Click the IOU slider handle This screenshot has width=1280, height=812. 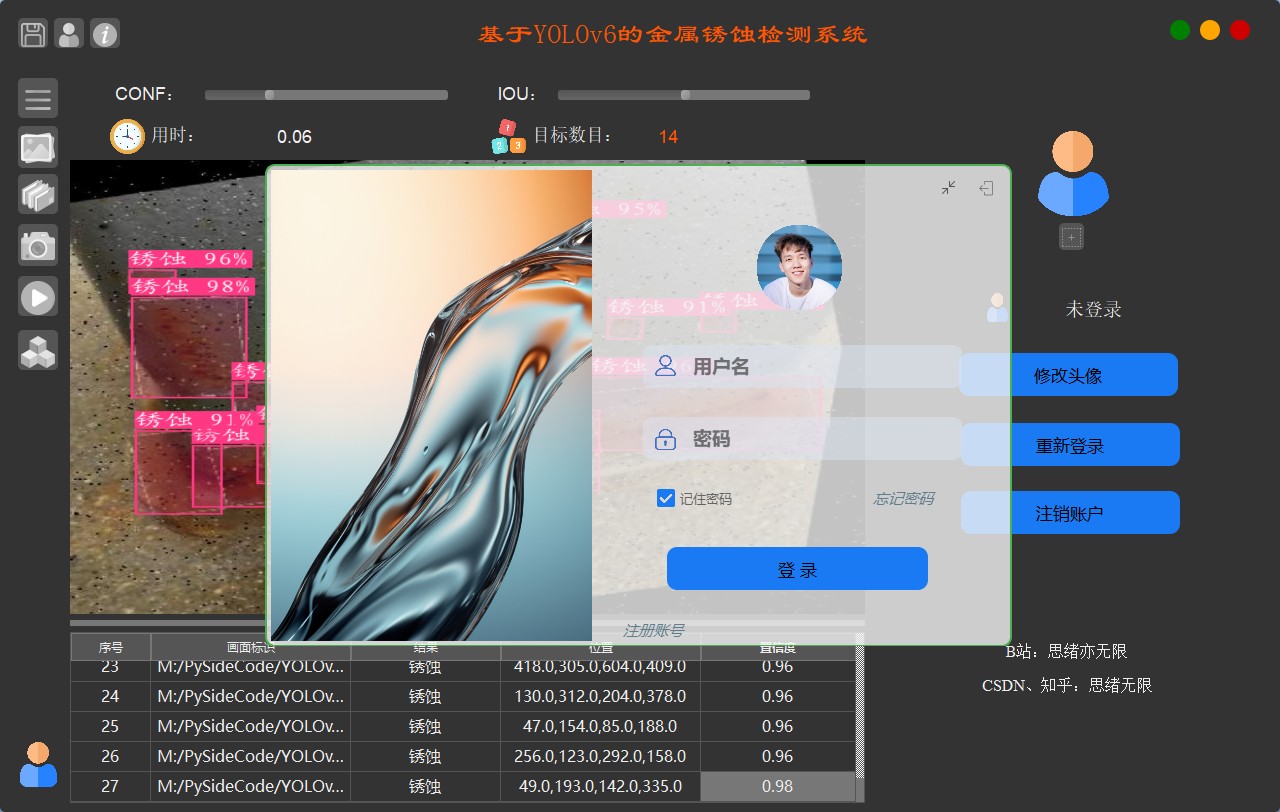coord(685,95)
